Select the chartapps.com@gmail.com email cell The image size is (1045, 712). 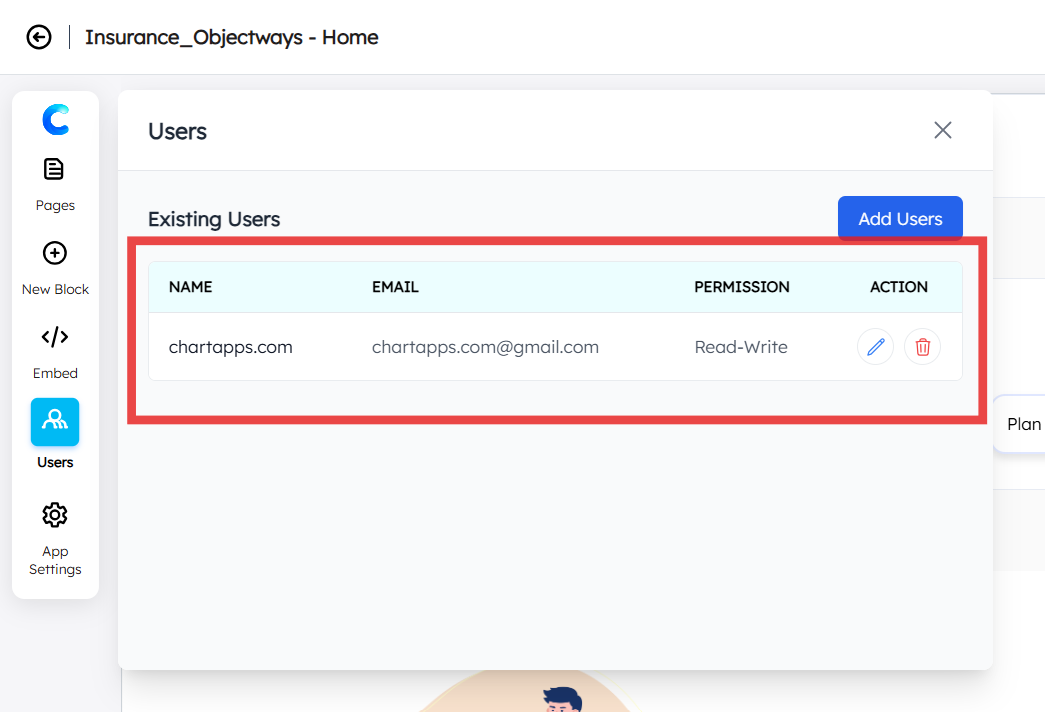tap(485, 347)
